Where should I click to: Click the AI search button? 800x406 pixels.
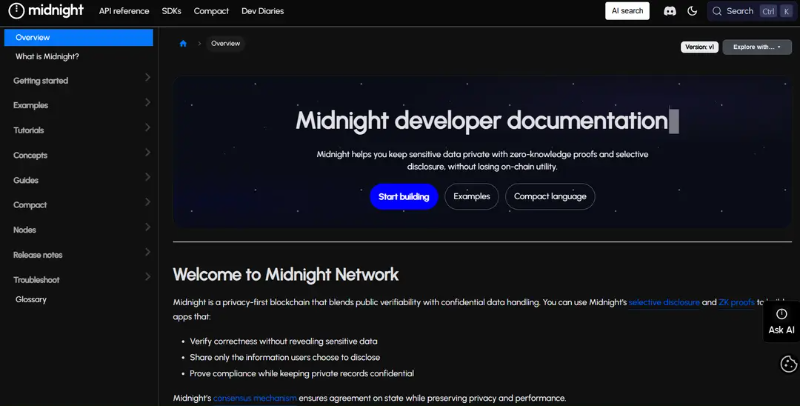627,11
